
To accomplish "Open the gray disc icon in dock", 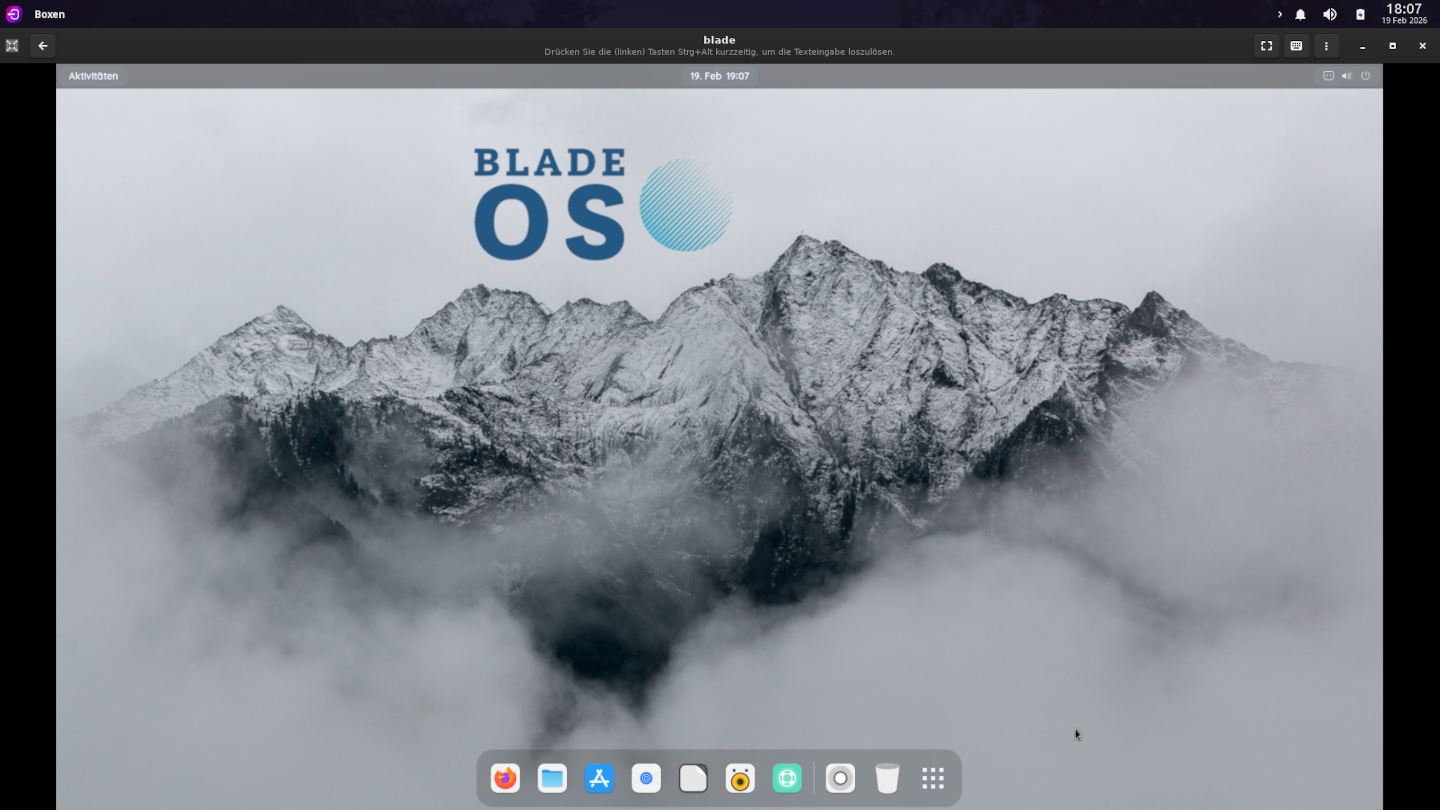I will coord(840,778).
